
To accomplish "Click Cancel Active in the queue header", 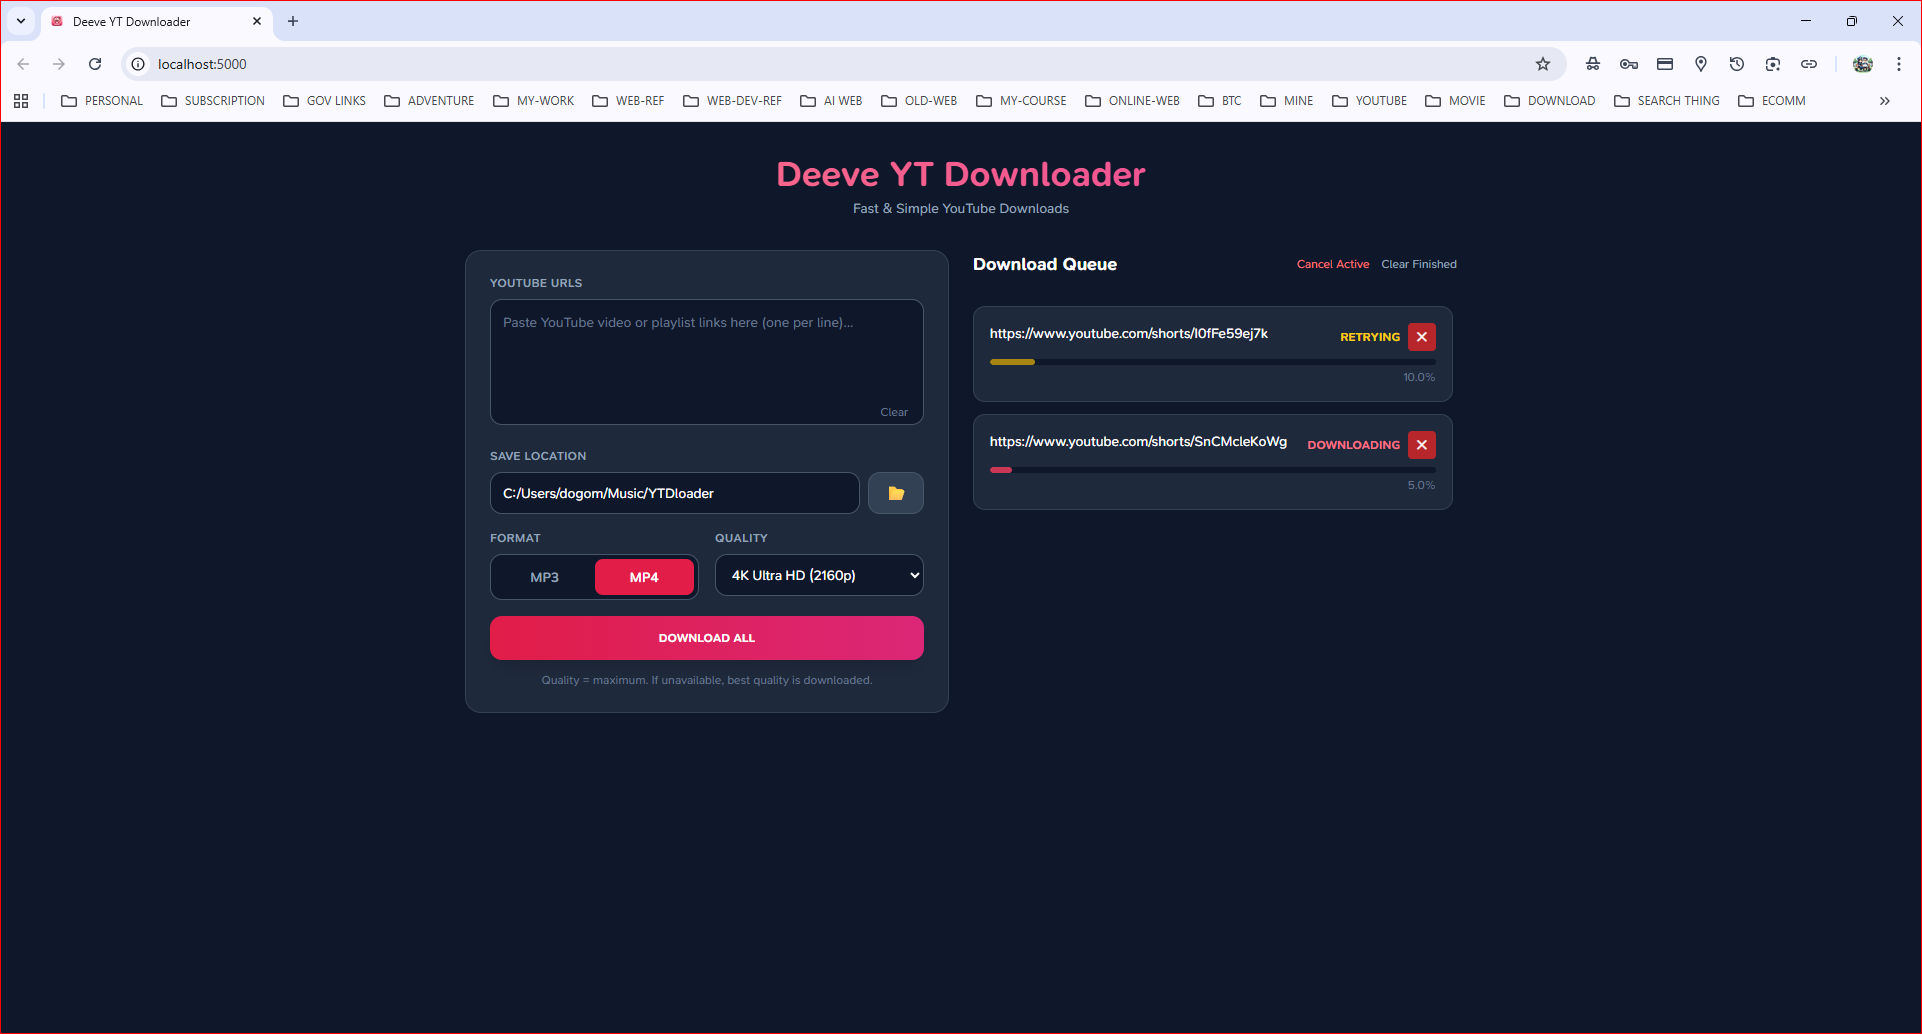I will 1333,264.
